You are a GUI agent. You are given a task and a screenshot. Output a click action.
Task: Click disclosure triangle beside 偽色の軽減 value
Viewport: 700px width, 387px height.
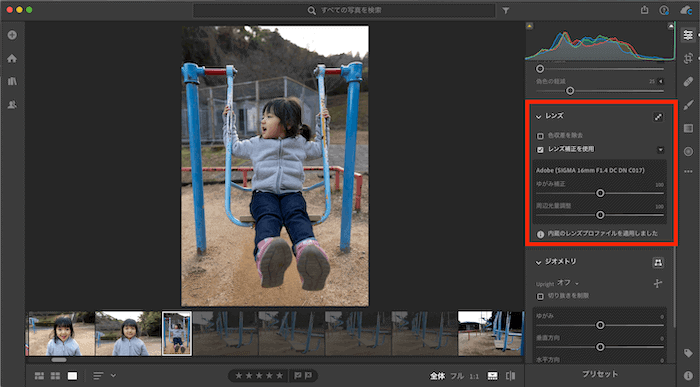tap(661, 81)
